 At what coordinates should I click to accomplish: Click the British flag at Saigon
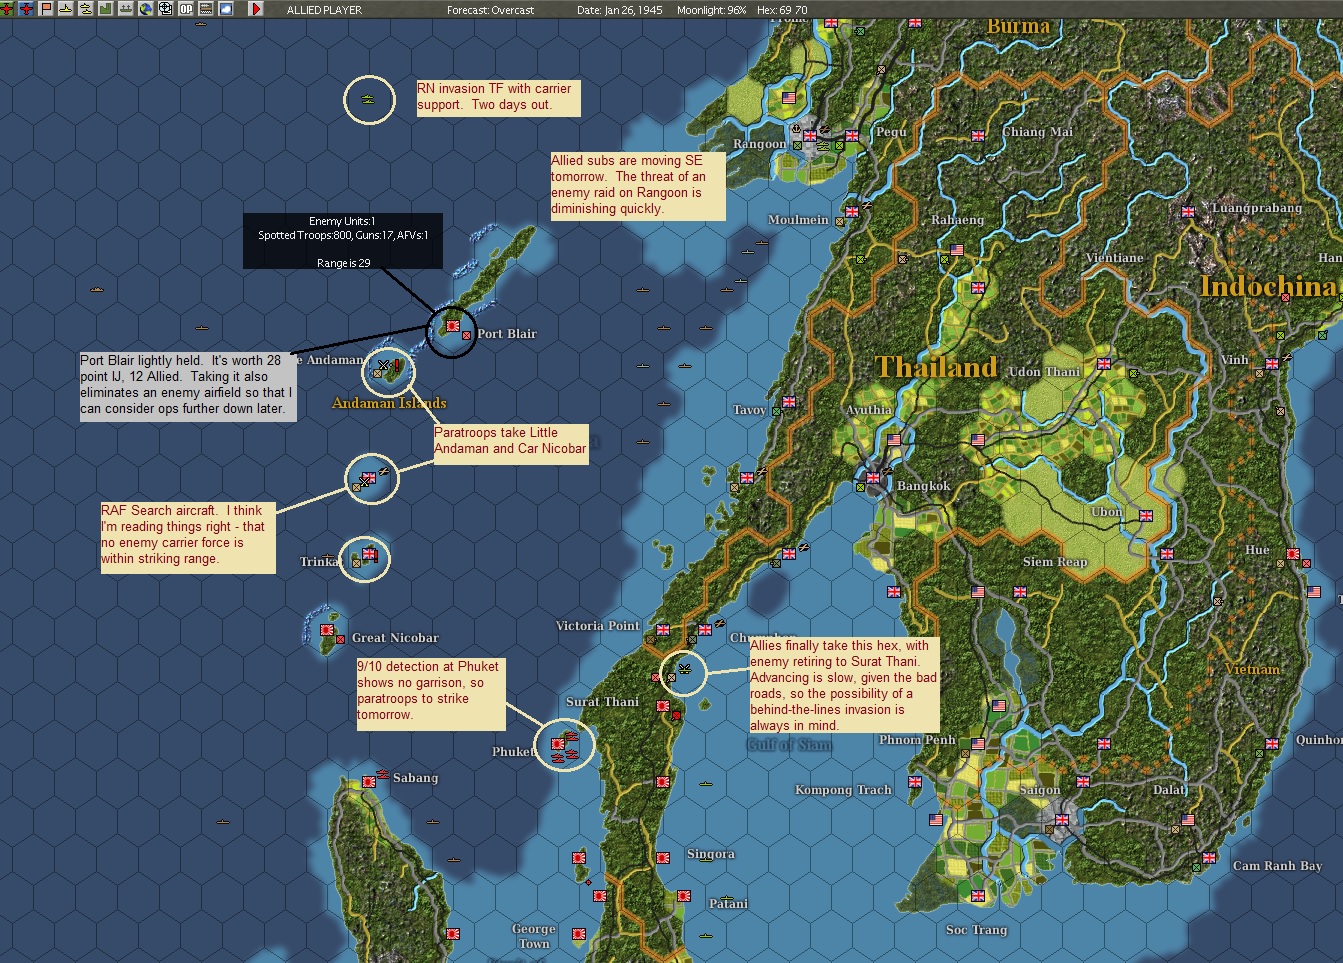1062,820
